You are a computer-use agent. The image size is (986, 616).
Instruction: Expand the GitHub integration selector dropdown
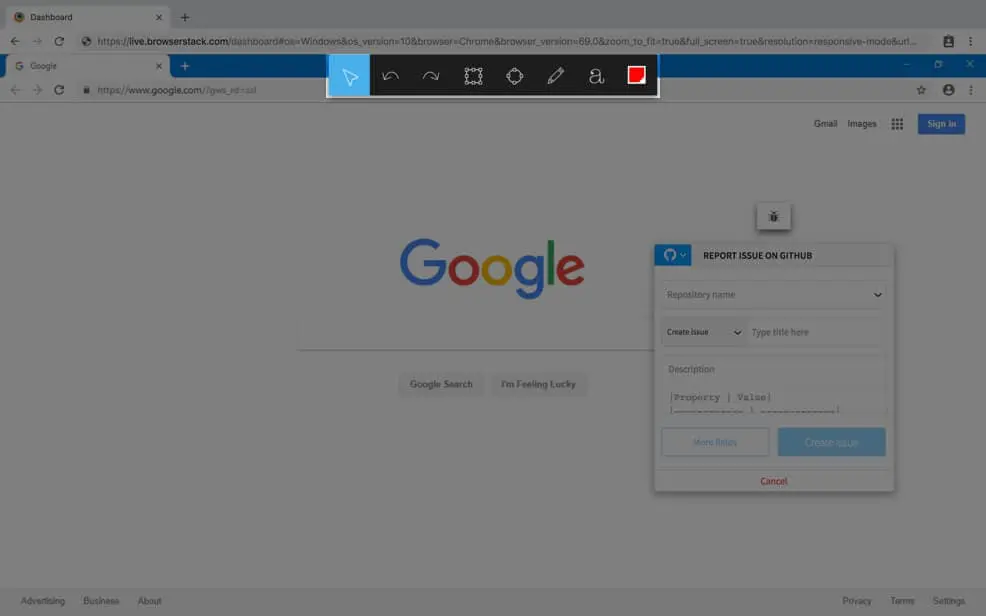(673, 255)
